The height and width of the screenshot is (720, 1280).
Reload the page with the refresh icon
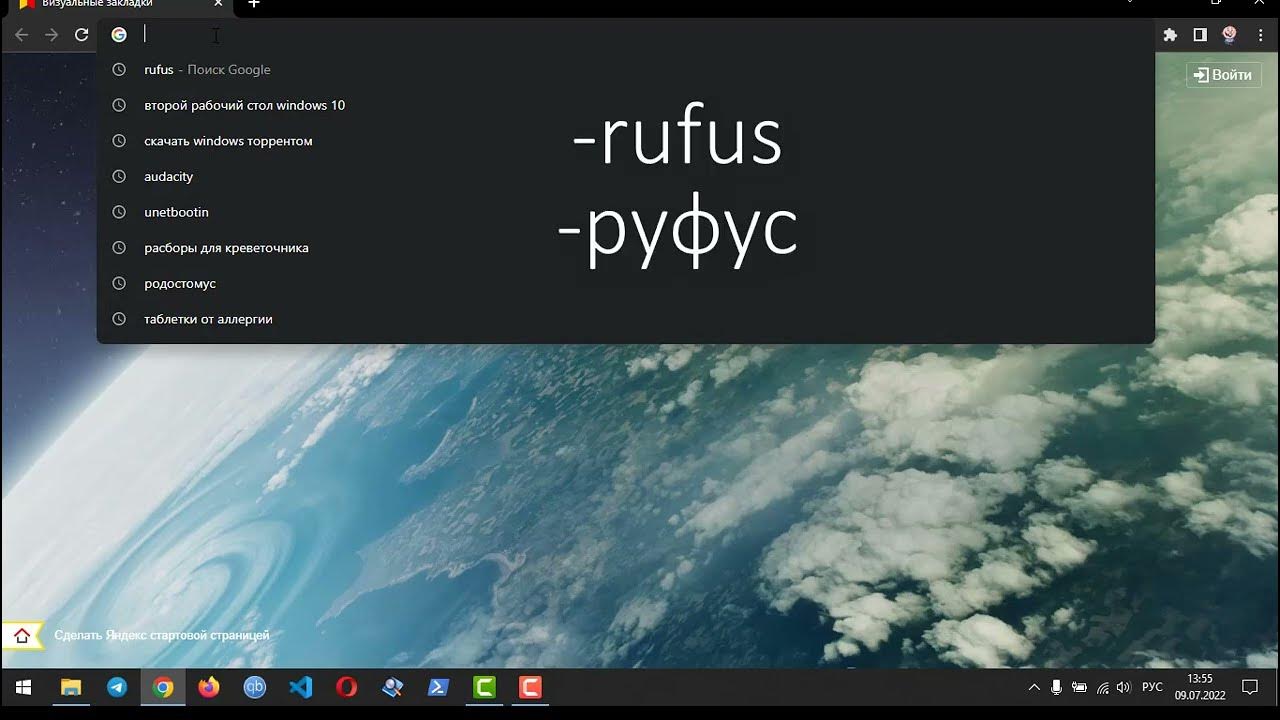coord(82,35)
